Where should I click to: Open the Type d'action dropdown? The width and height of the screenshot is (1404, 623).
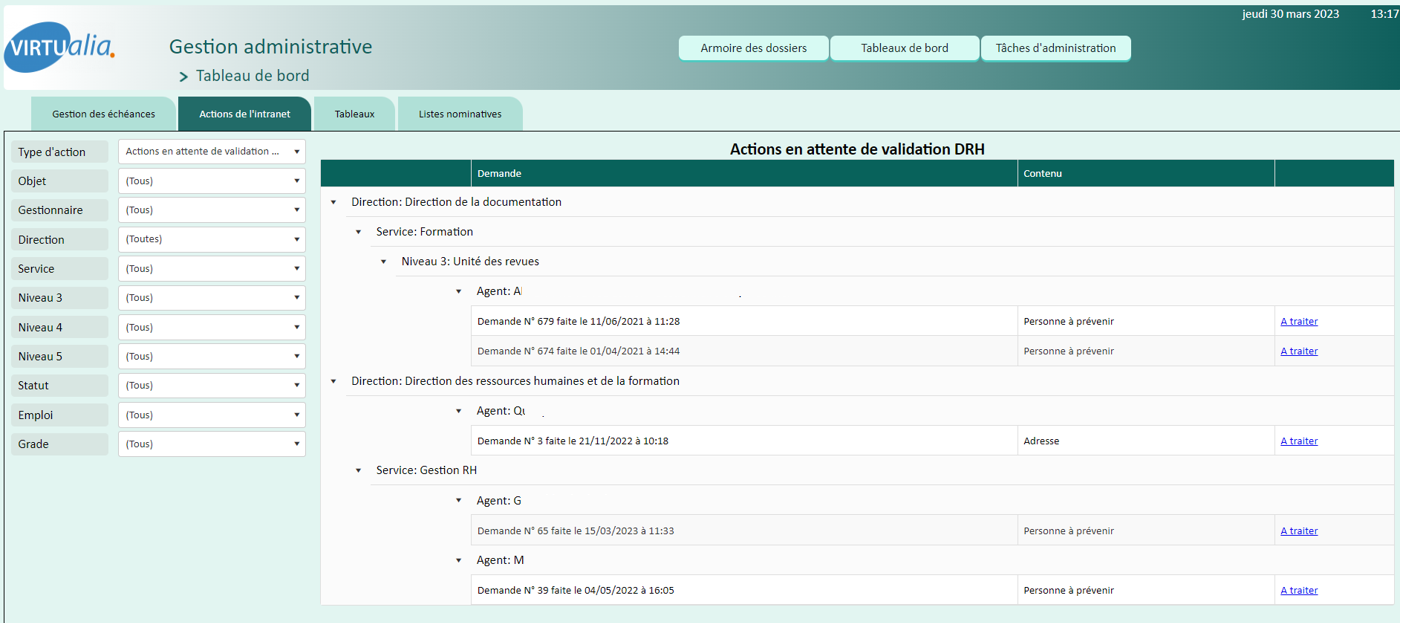212,152
